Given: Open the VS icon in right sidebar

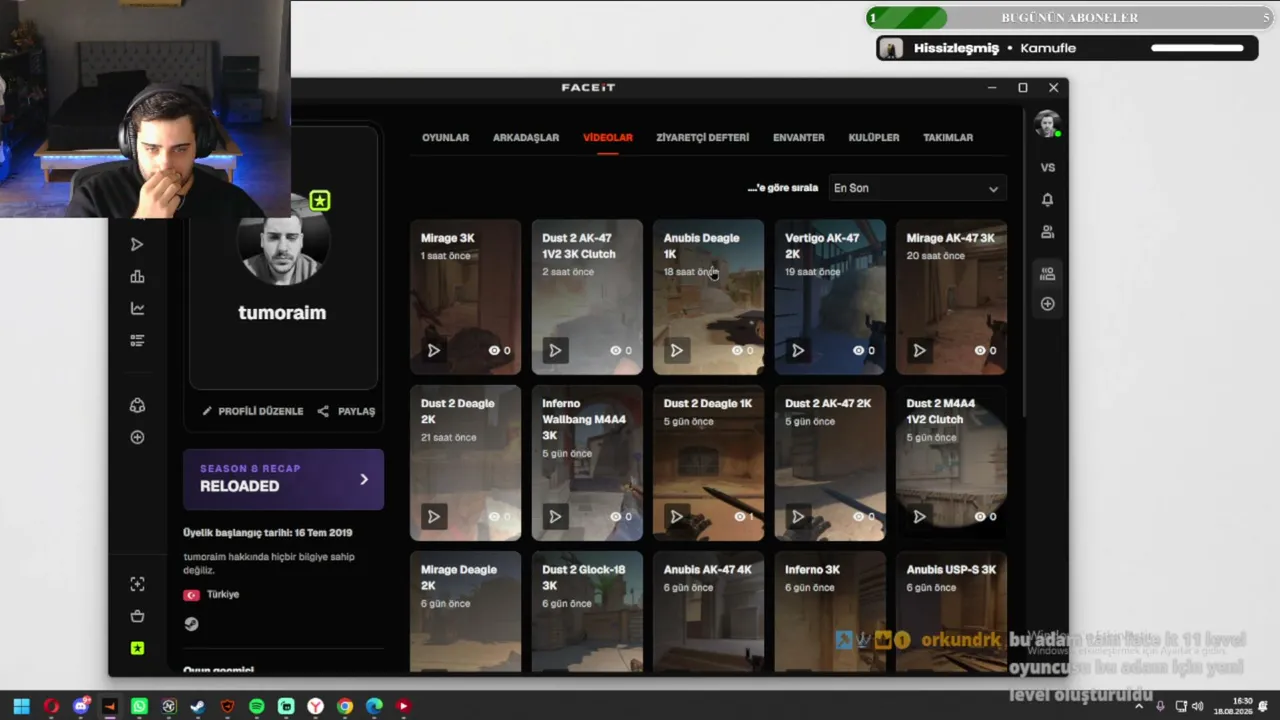Looking at the screenshot, I should tap(1047, 168).
